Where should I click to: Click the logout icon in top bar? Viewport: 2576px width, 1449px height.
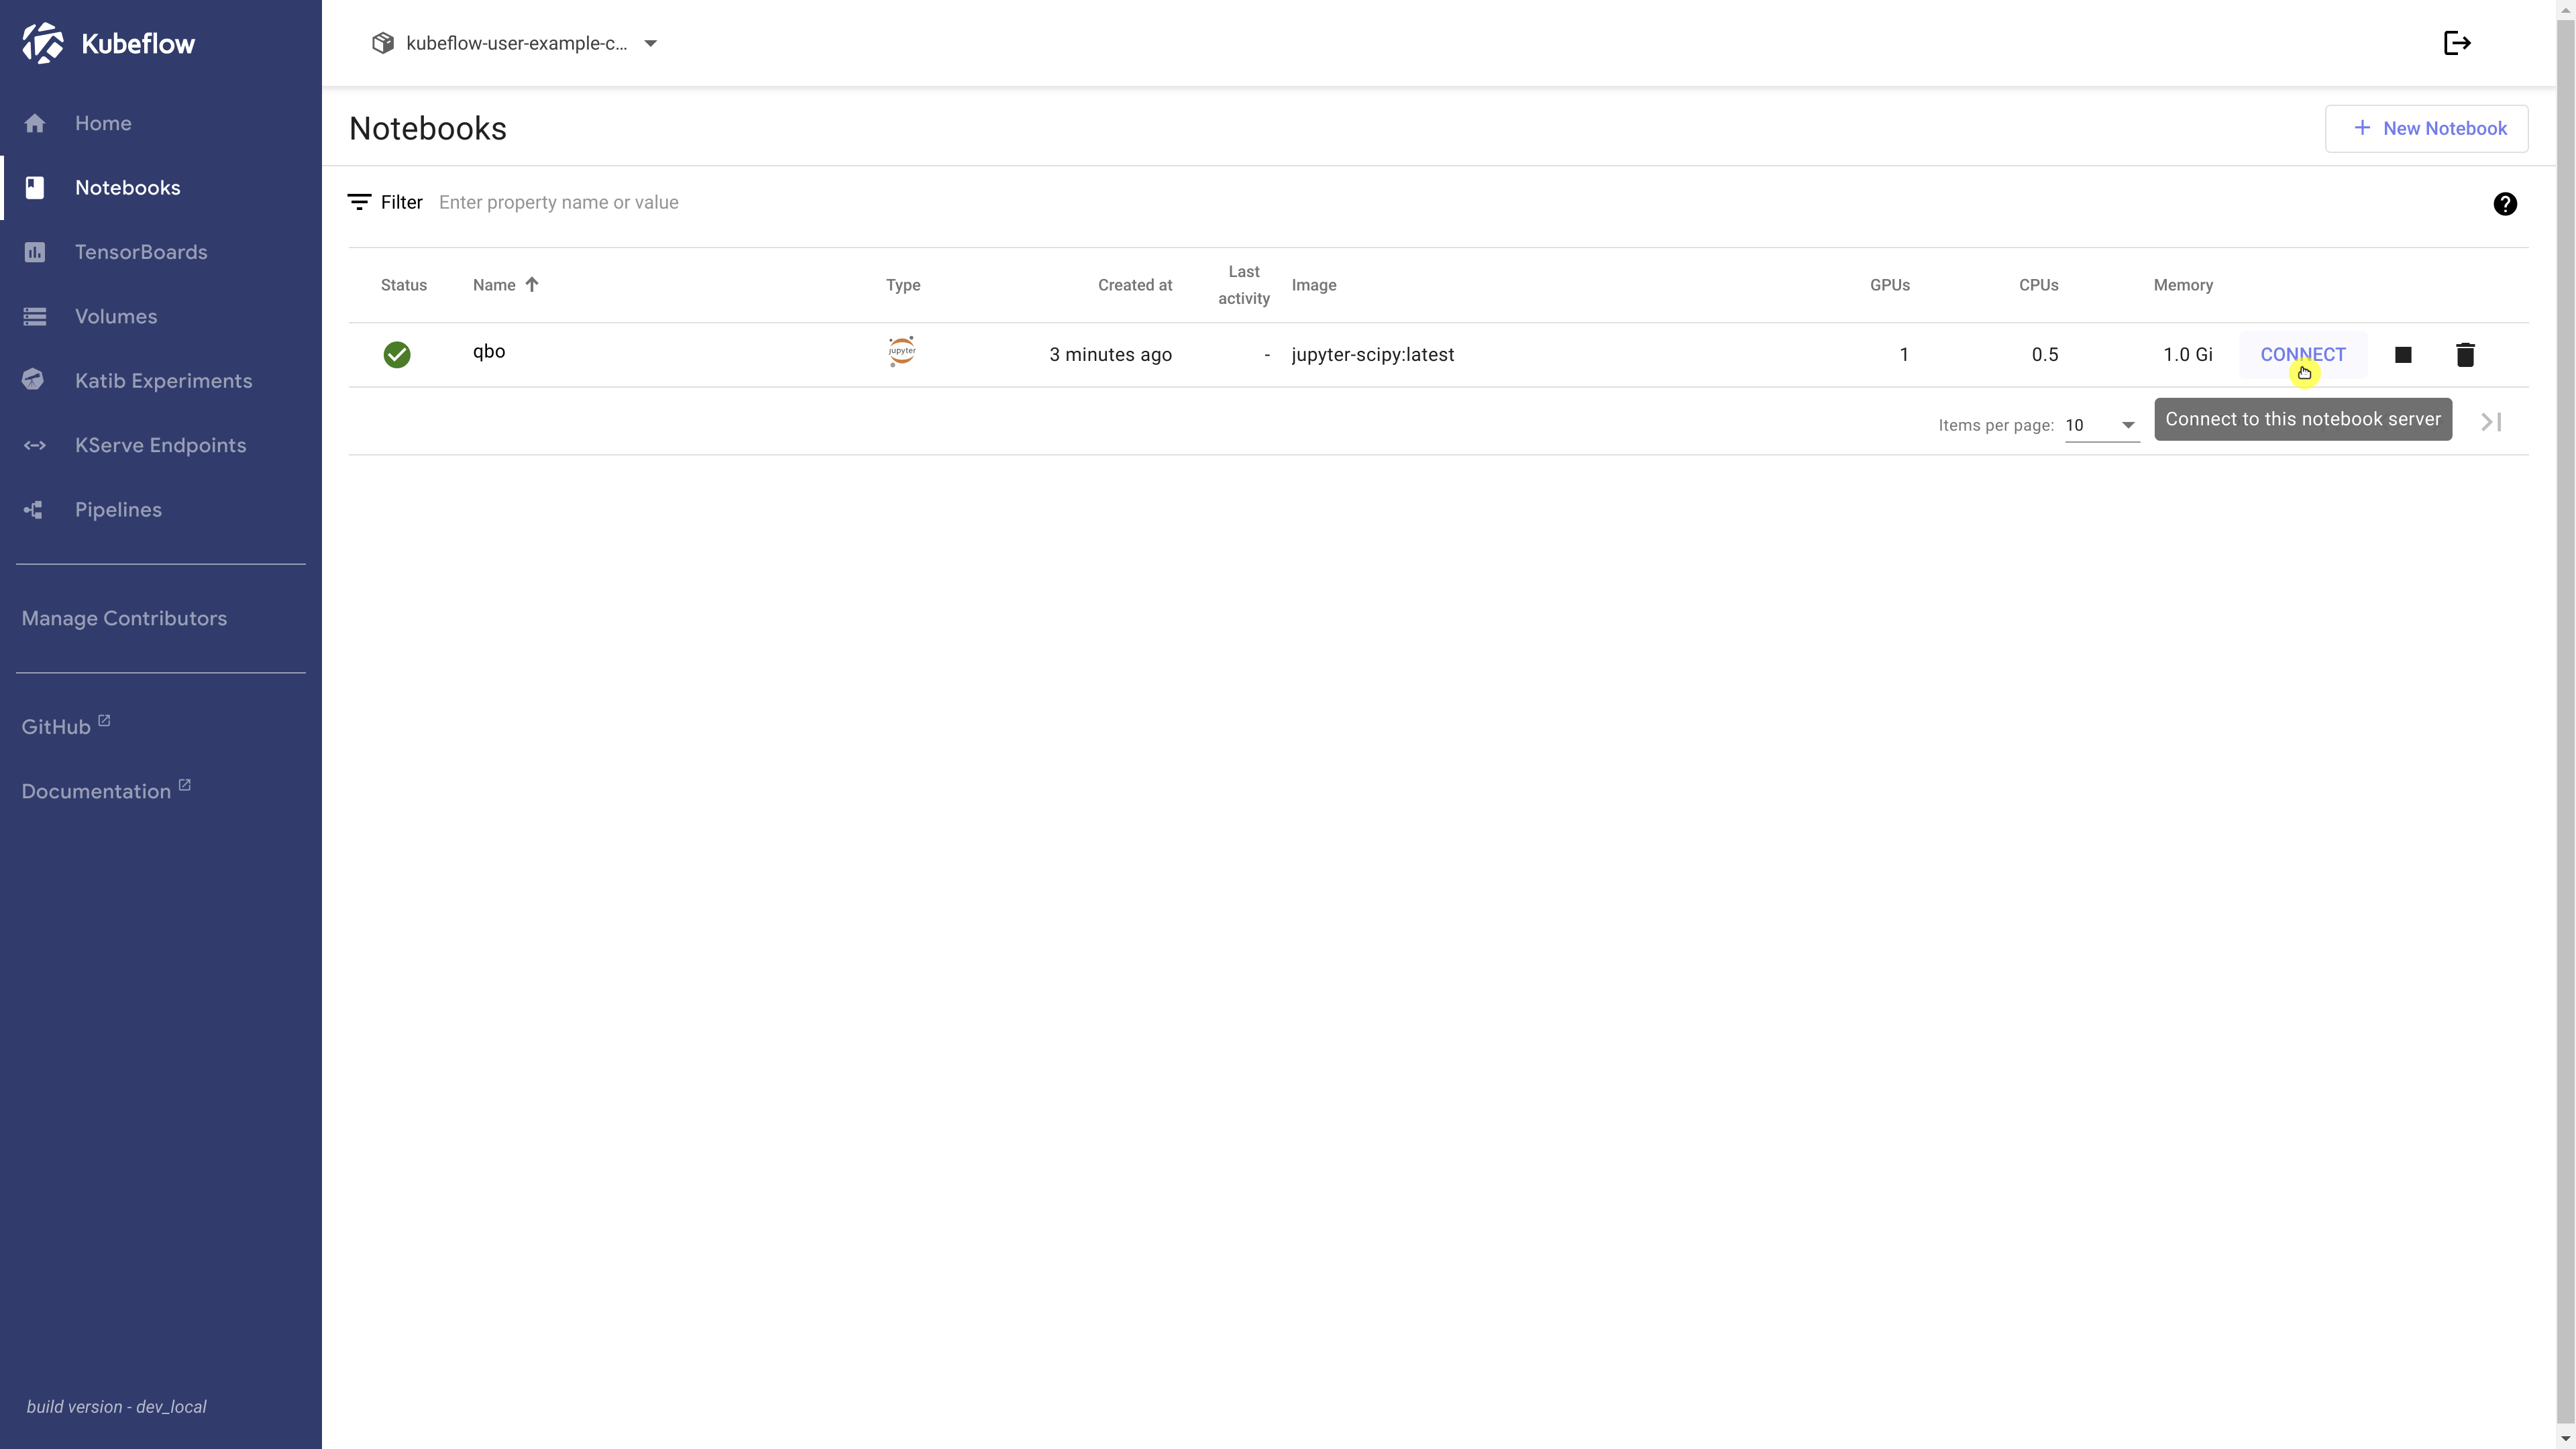2456,43
